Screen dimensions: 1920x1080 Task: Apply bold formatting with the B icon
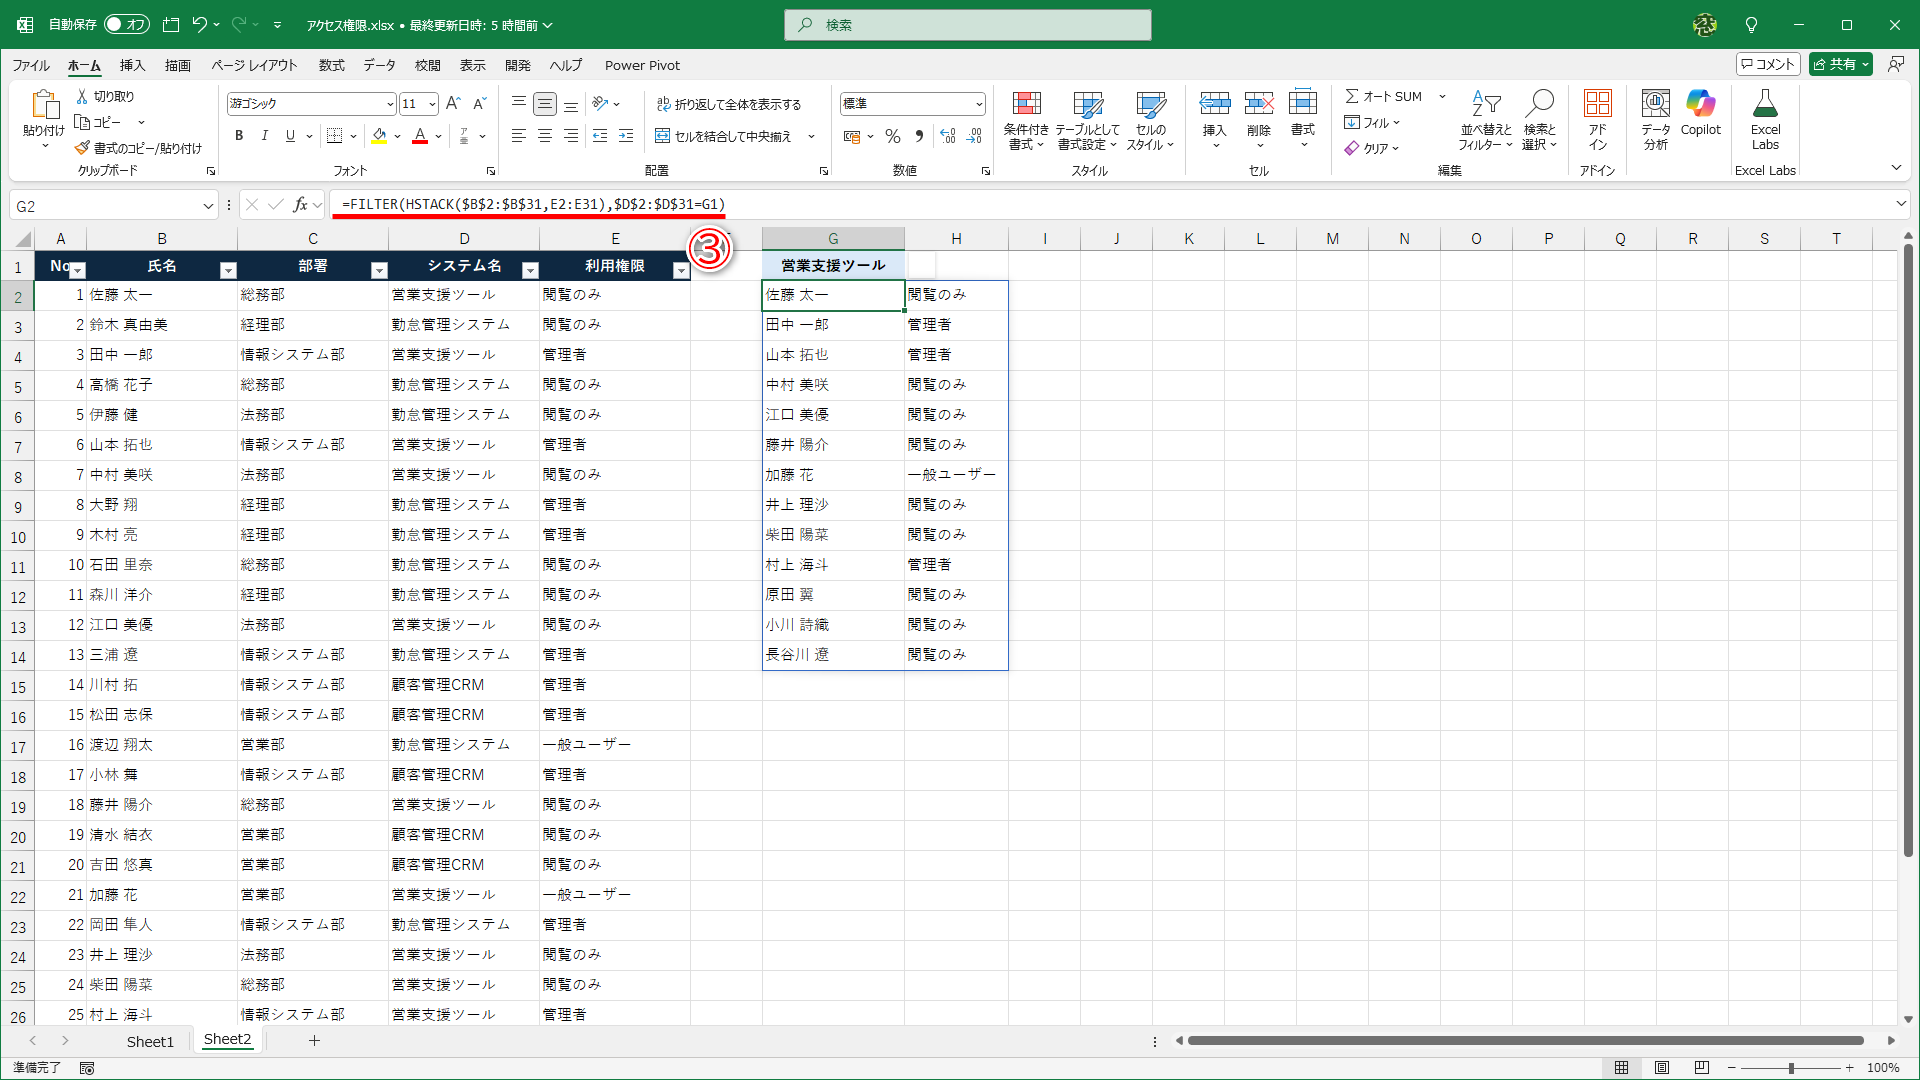[x=239, y=135]
